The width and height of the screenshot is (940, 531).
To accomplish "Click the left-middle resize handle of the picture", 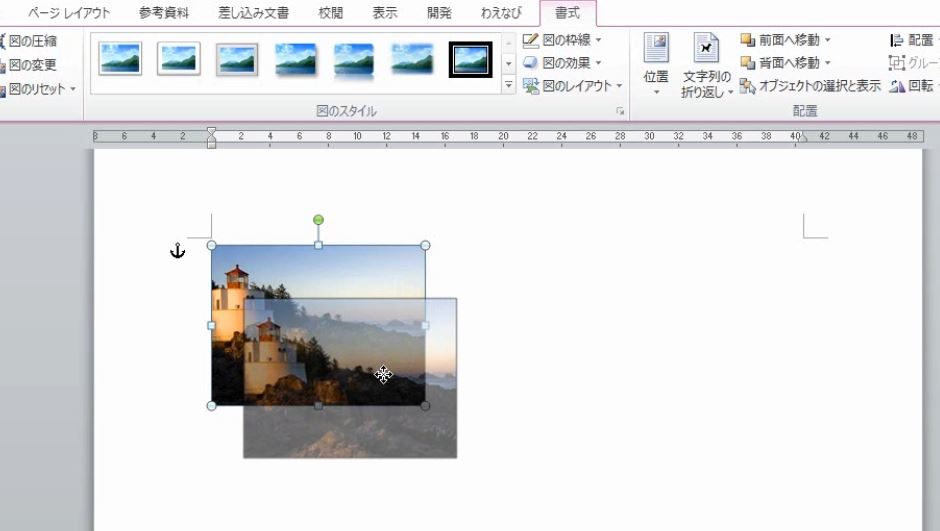I will [211, 325].
